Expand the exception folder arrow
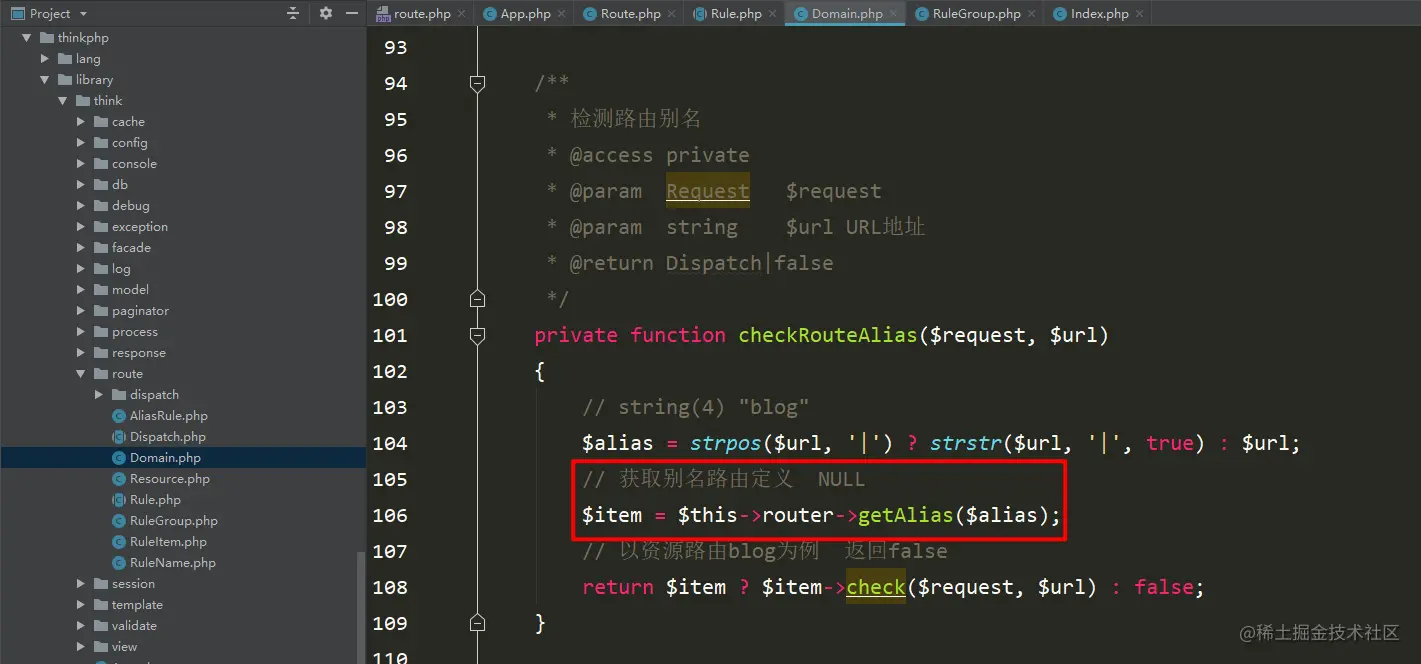The height and width of the screenshot is (664, 1421). 81,227
